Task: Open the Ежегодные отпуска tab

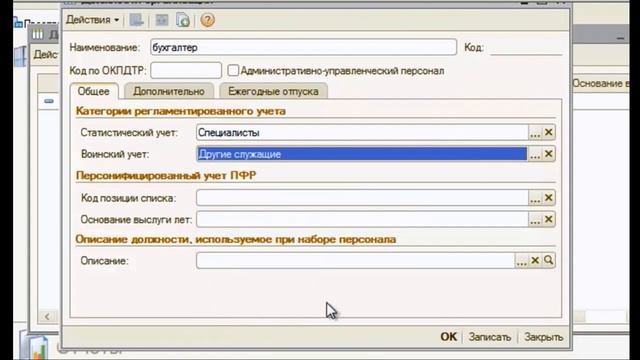Action: [273, 91]
